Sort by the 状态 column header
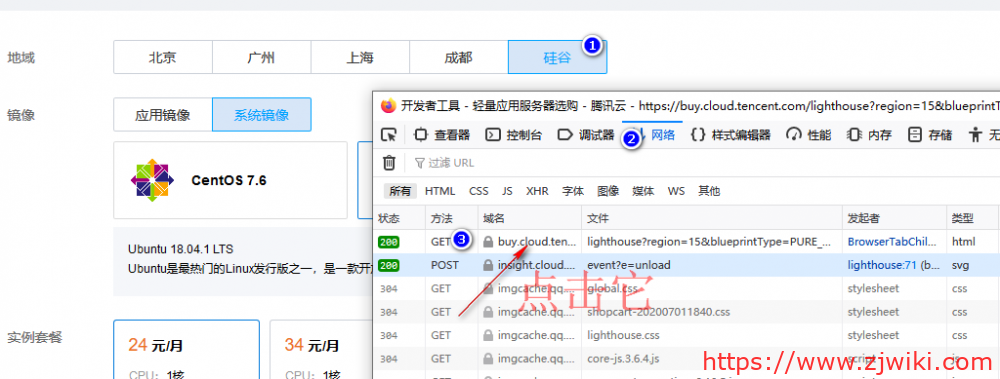 [400, 218]
